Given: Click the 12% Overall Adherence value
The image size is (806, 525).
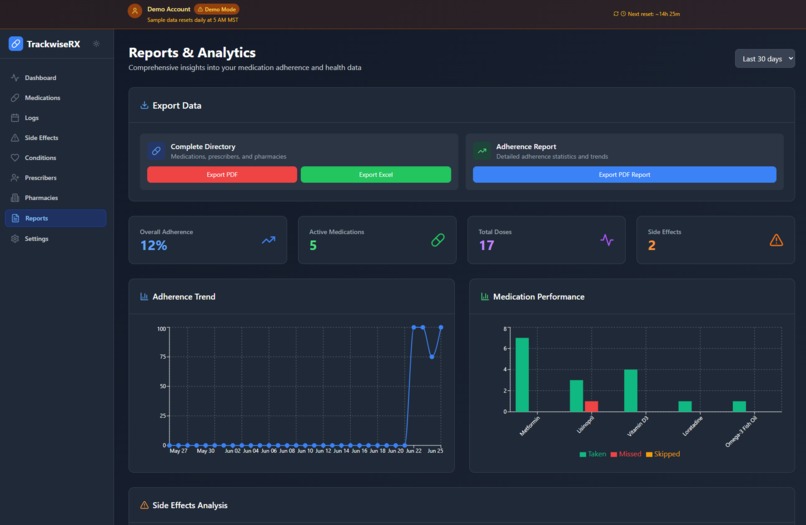Looking at the screenshot, I should coord(154,246).
